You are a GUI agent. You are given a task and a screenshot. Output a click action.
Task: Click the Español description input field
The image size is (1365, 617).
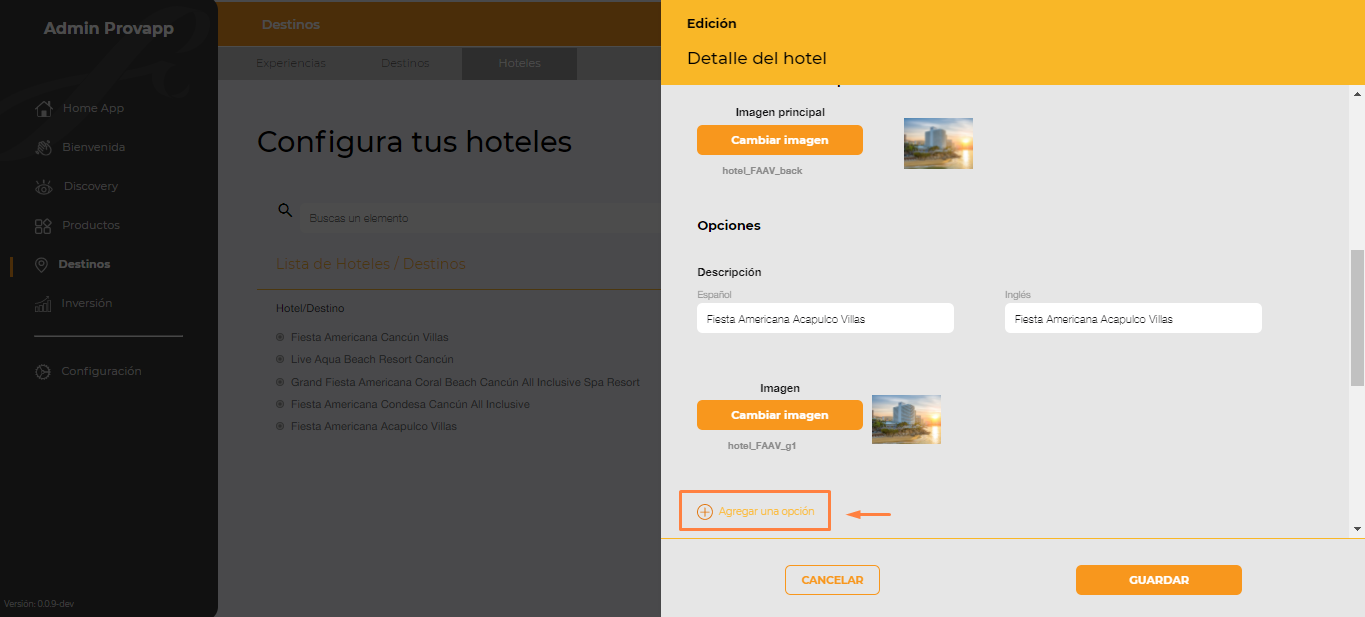tap(825, 319)
